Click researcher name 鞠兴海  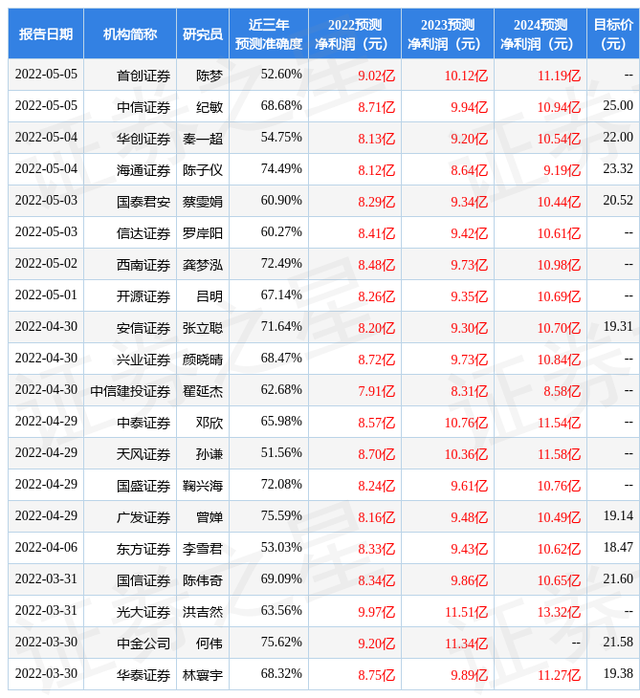pos(203,486)
